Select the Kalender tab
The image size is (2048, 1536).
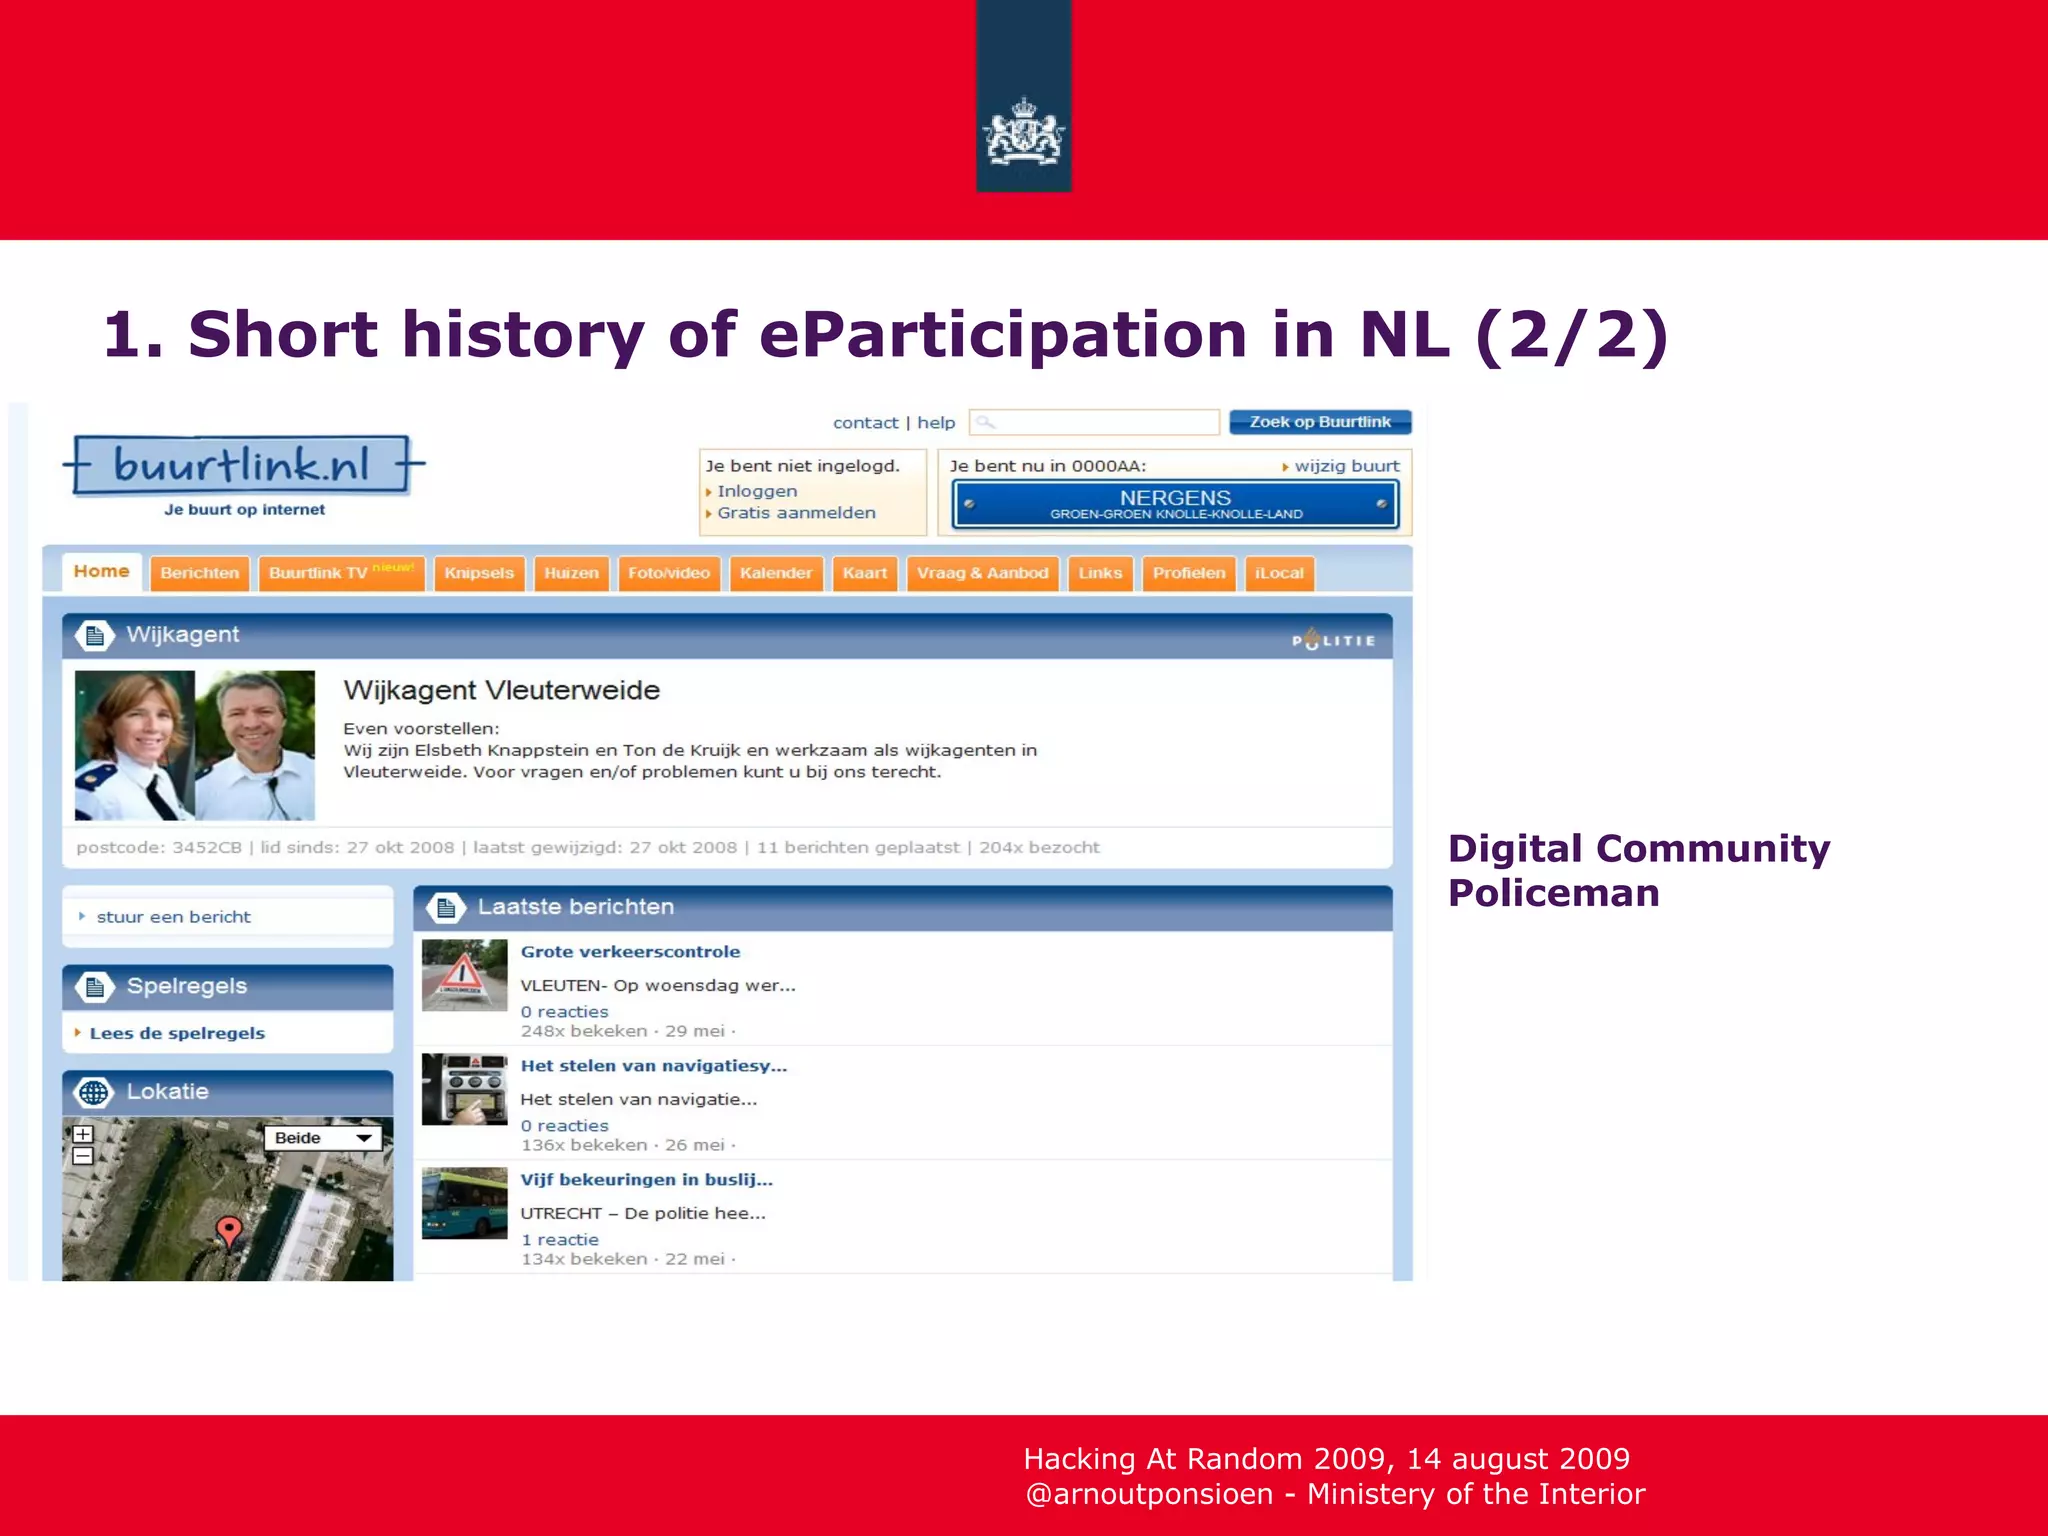click(776, 573)
